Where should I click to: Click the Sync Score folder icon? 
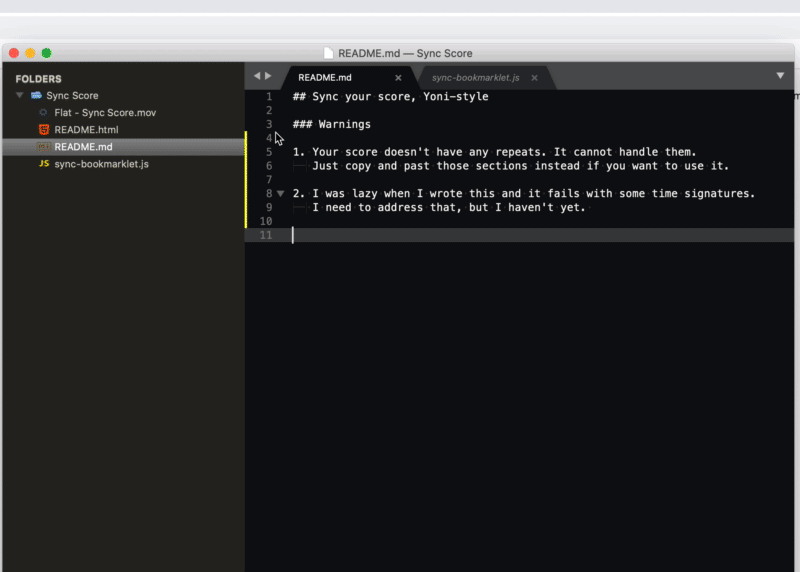[36, 95]
